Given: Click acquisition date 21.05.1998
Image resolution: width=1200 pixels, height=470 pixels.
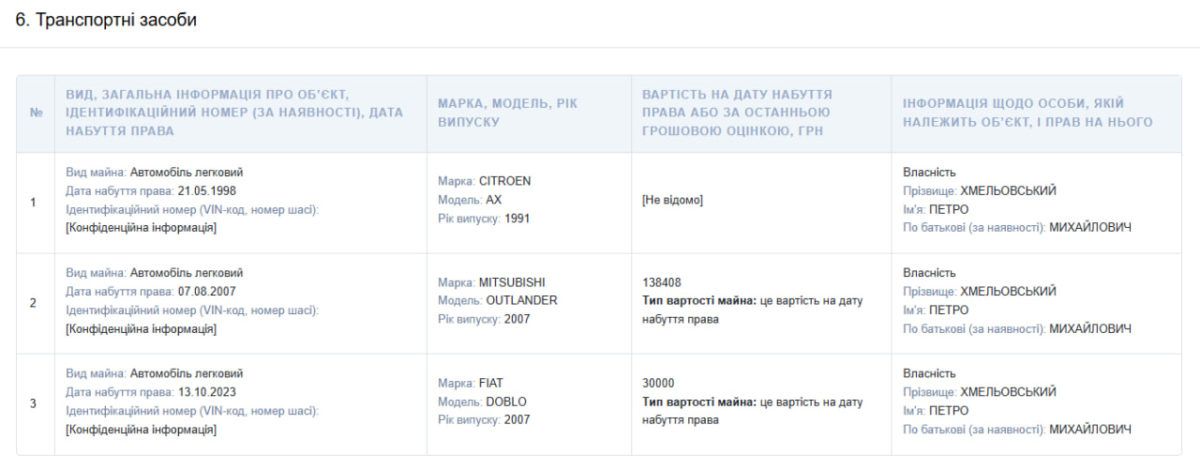Looking at the screenshot, I should [205, 191].
